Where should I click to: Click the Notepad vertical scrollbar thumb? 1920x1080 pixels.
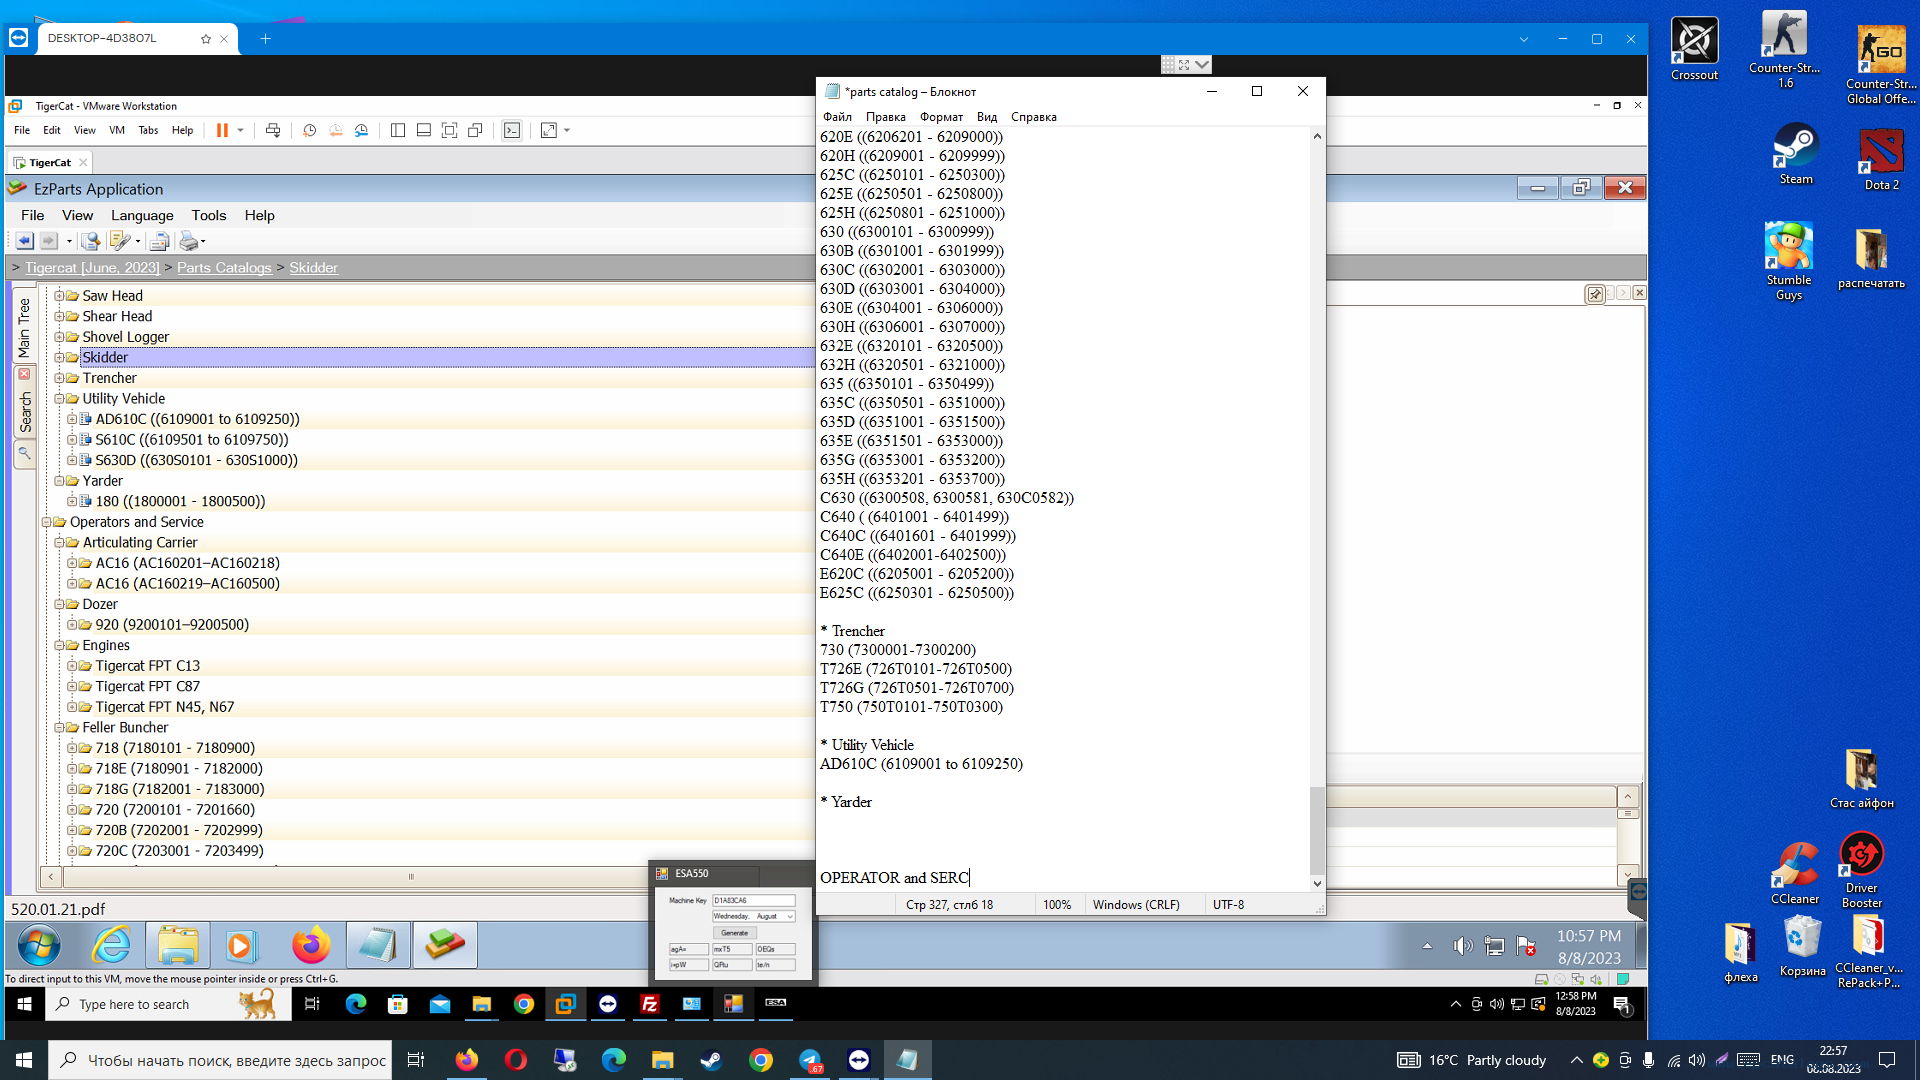click(x=1317, y=829)
